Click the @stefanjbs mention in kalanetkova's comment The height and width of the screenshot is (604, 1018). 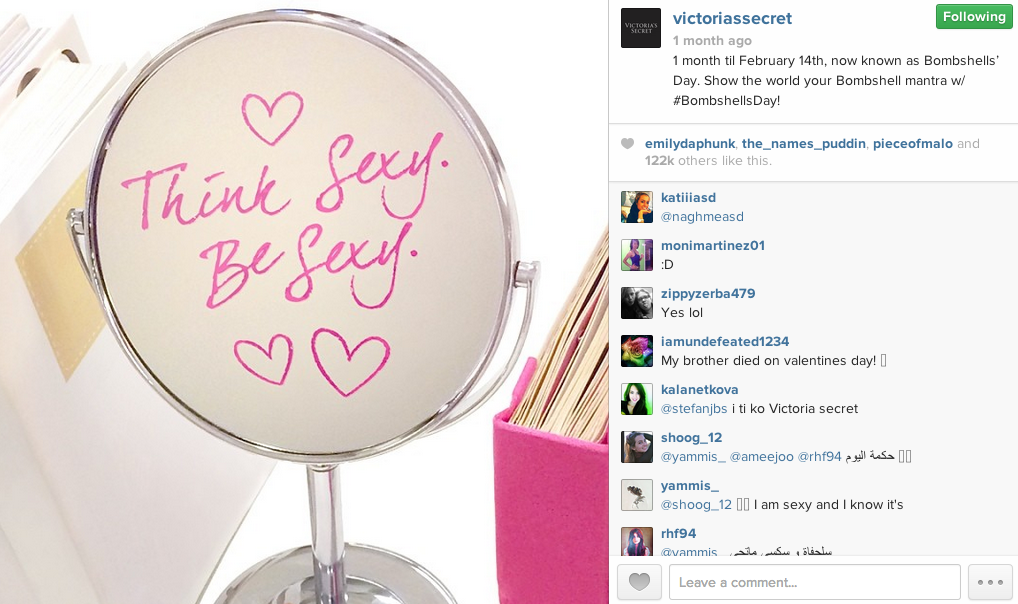point(694,409)
